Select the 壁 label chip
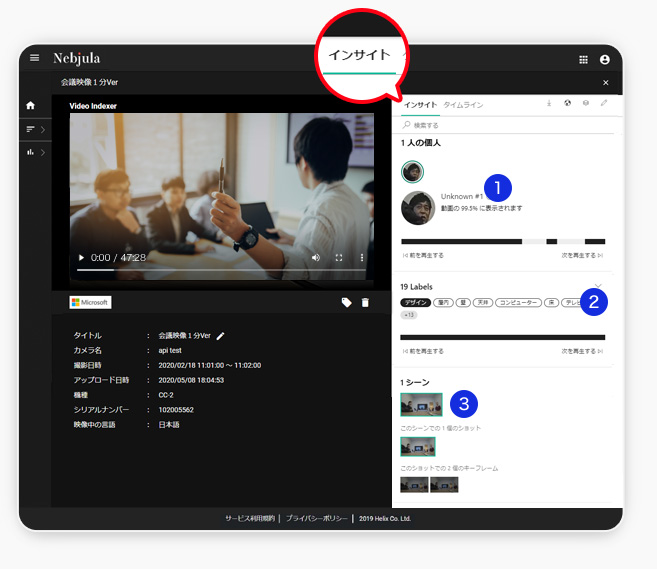657x569 pixels. [463, 303]
